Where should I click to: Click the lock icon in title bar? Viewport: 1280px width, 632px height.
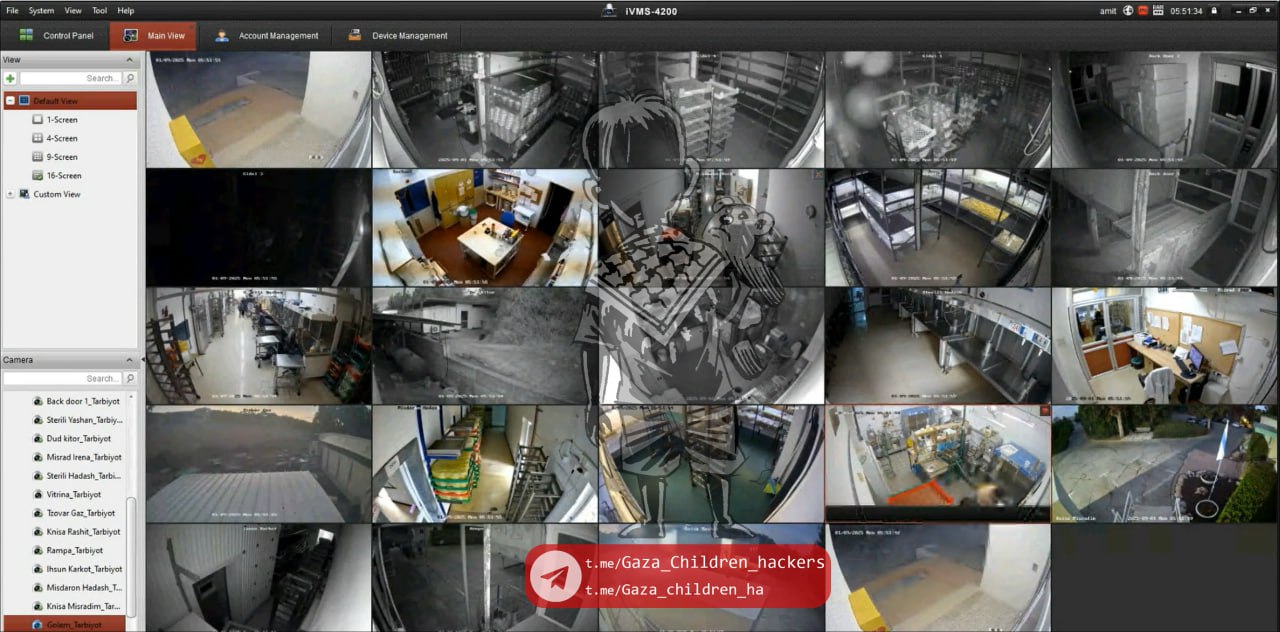pyautogui.click(x=1214, y=10)
